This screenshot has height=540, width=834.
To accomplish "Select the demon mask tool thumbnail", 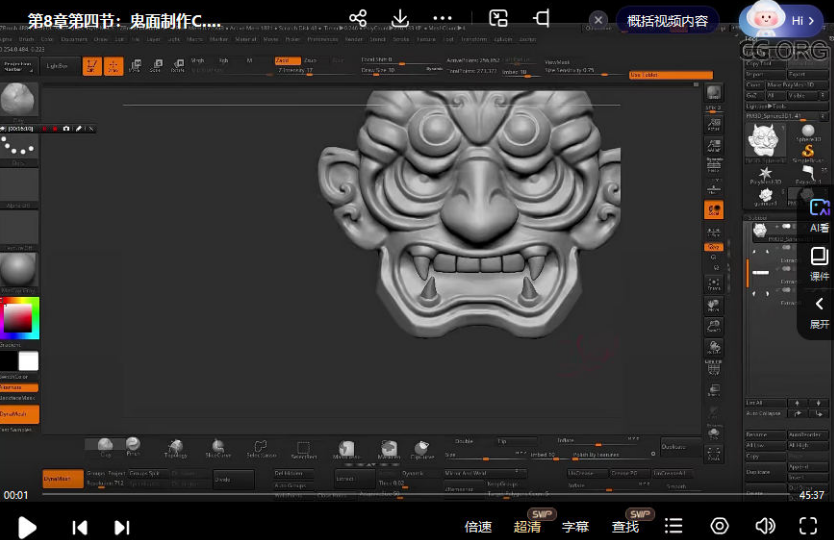I will click(764, 142).
